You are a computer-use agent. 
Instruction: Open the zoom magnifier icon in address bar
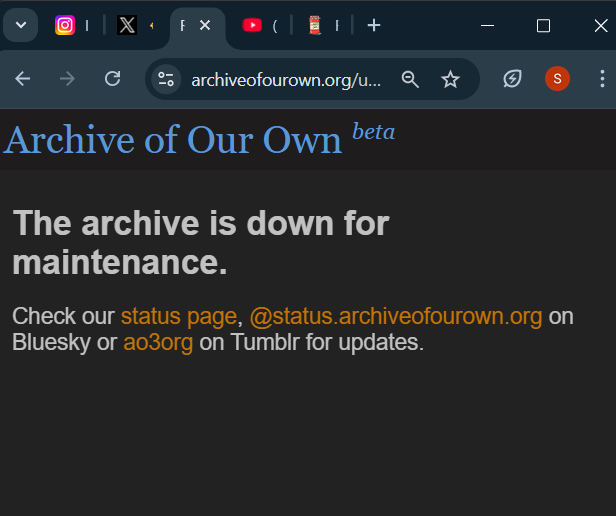(x=410, y=79)
